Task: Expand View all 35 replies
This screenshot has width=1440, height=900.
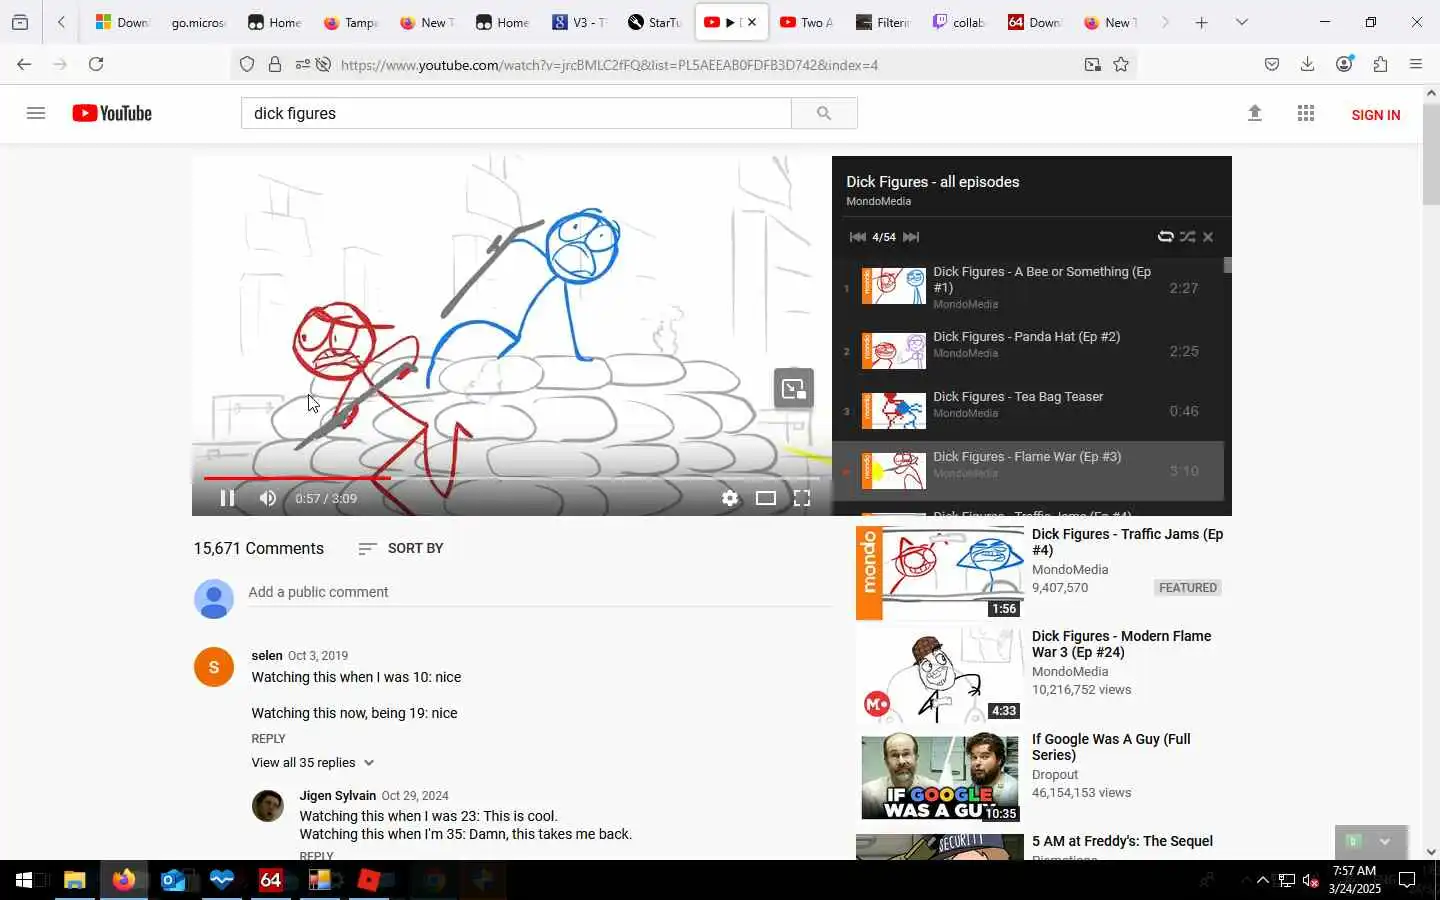Action: pyautogui.click(x=313, y=762)
